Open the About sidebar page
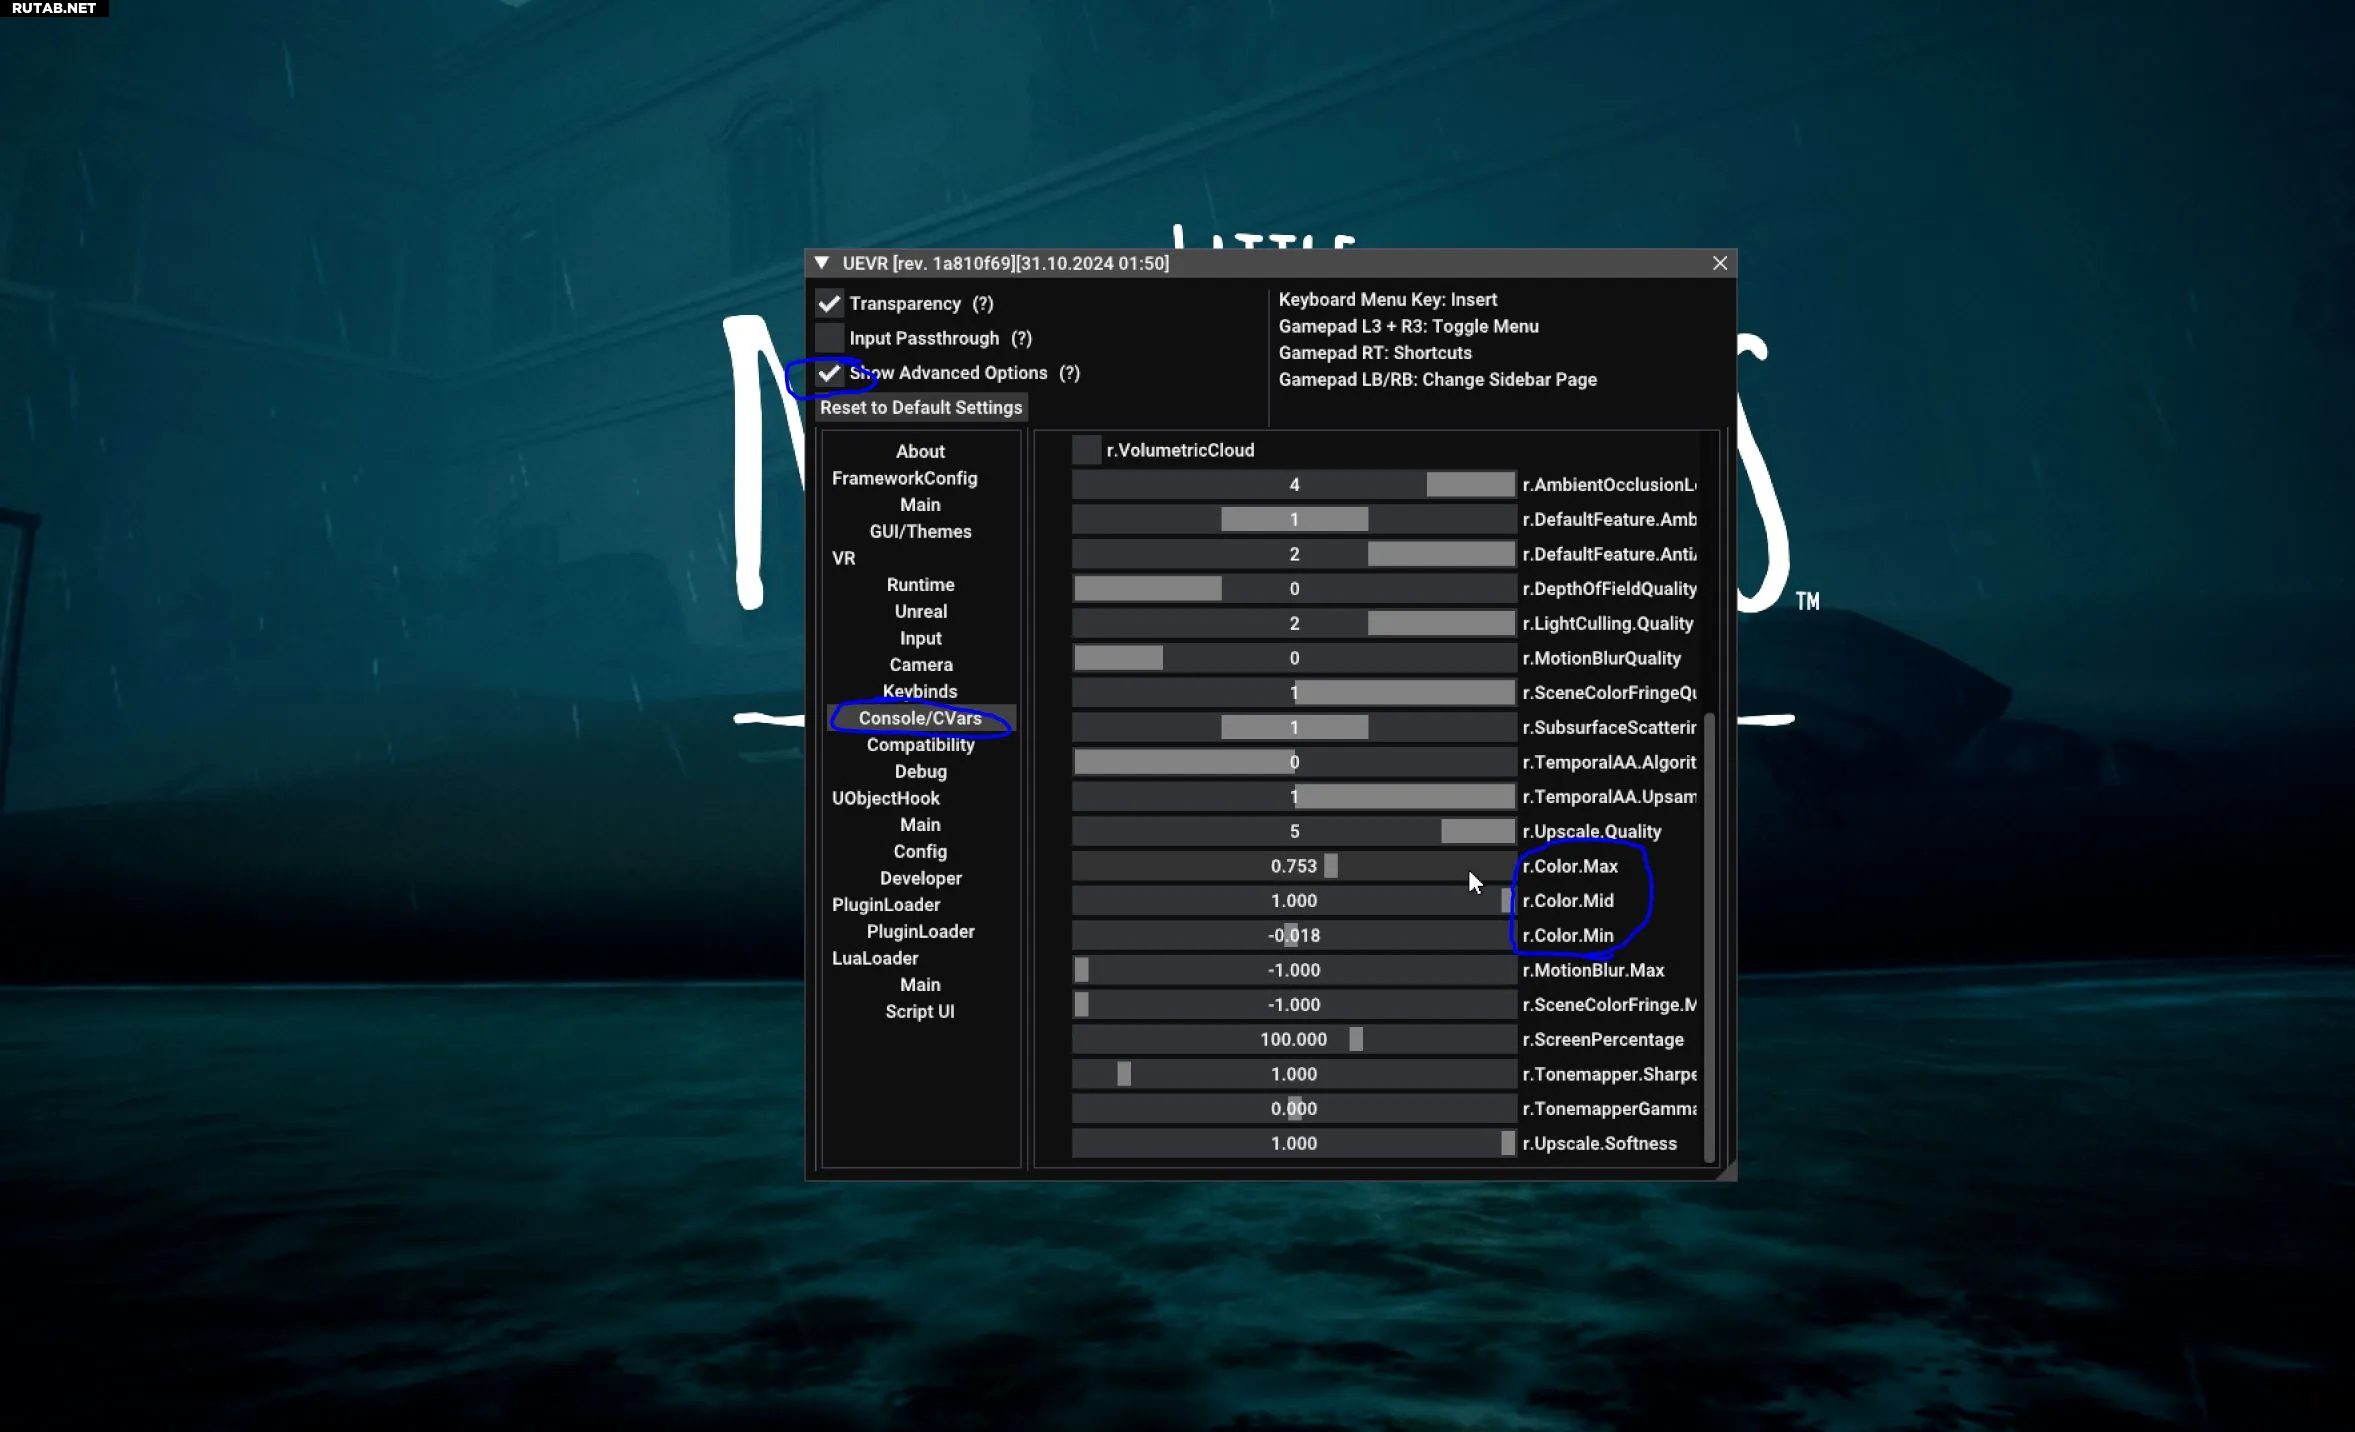2355x1432 pixels. click(x=920, y=451)
